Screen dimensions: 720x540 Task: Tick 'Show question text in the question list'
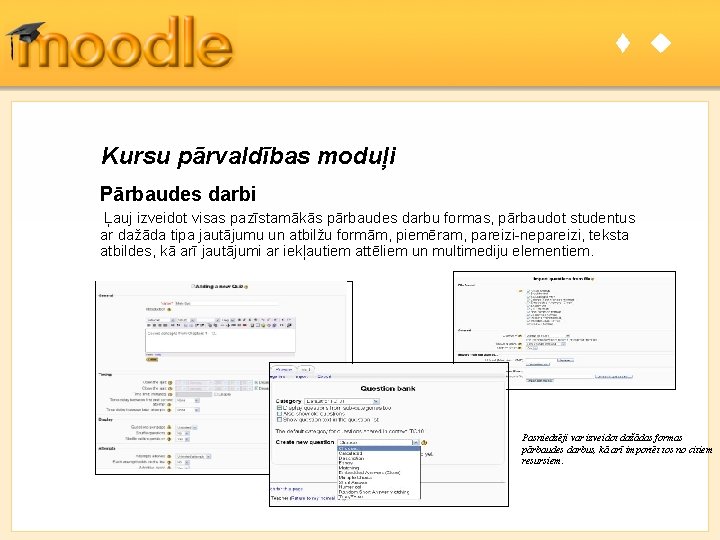point(279,420)
